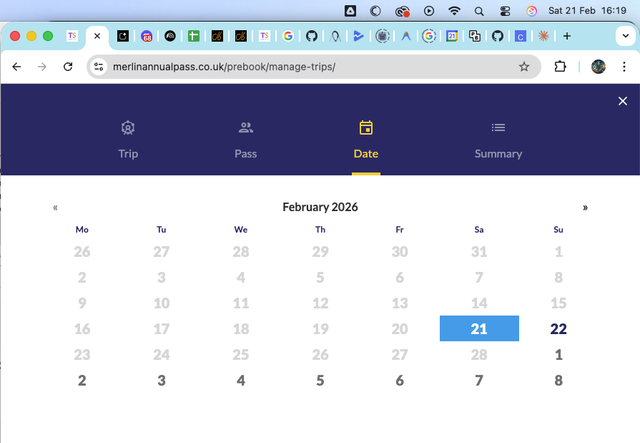Click the Summary step label
The width and height of the screenshot is (640, 443).
[x=498, y=154]
